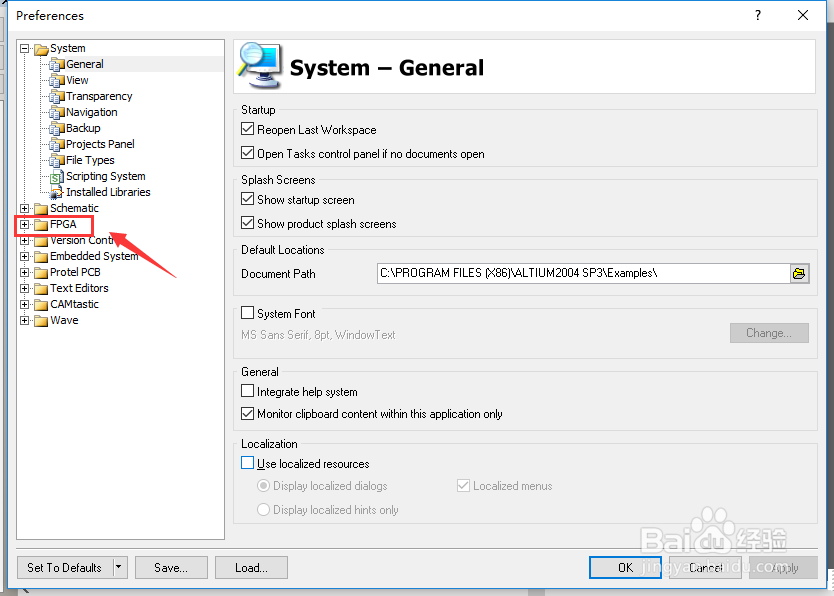Select Installed Libraries tree item label

click(x=108, y=192)
